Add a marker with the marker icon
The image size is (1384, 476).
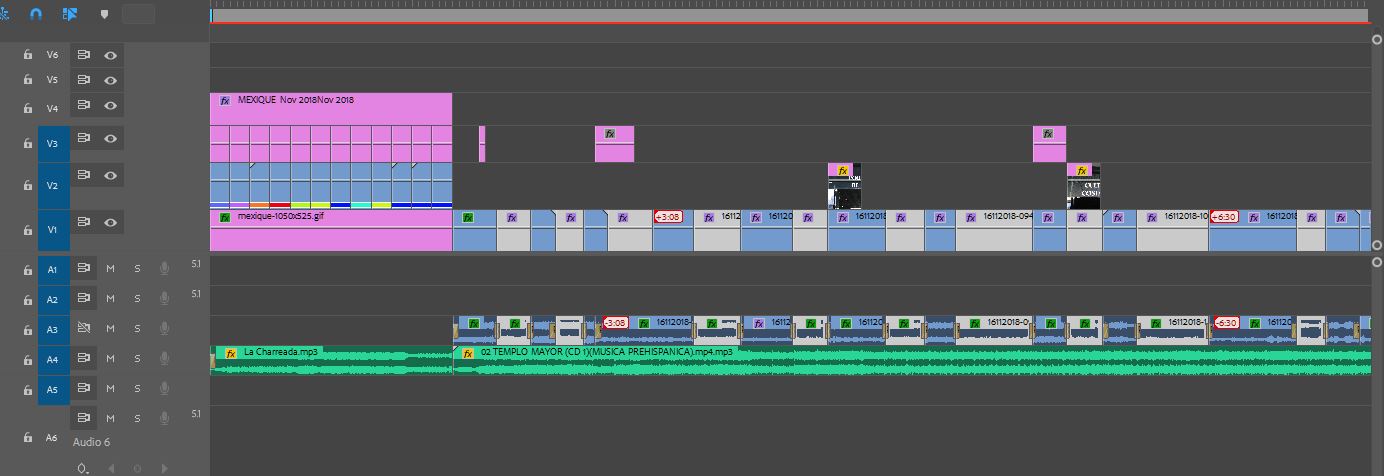104,15
